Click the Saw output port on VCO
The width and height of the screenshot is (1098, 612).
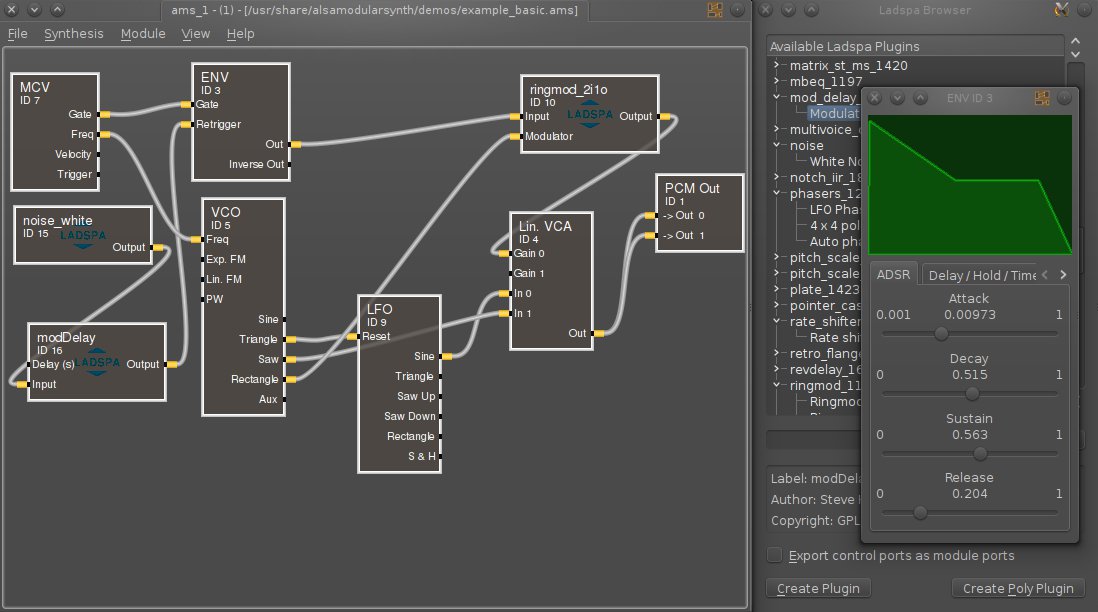[289, 359]
